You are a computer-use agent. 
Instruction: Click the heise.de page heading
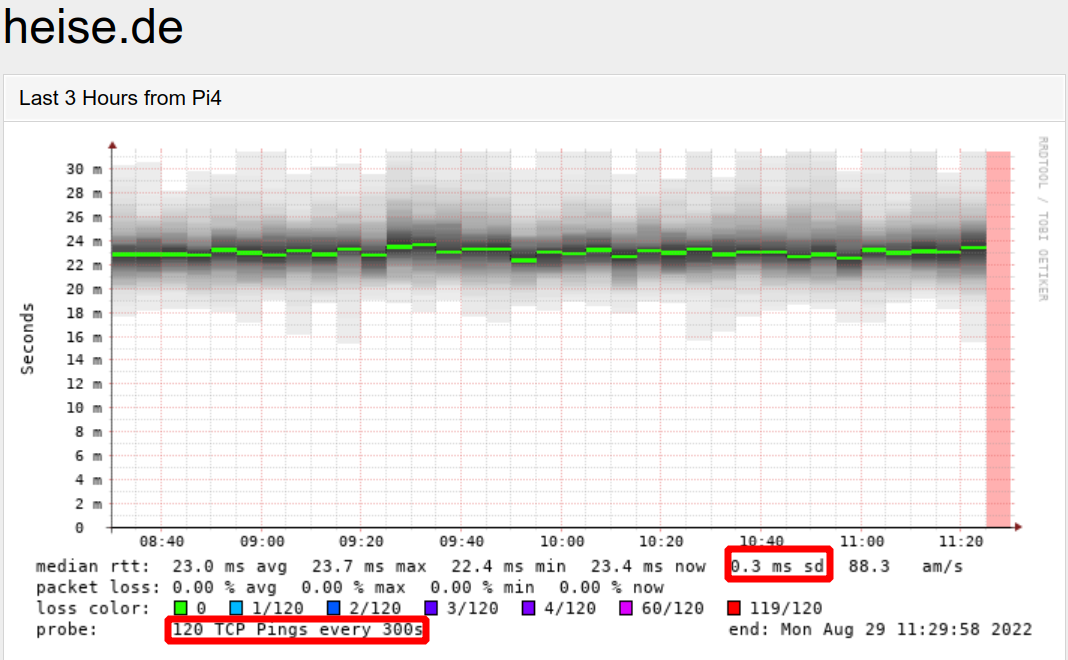tap(93, 27)
